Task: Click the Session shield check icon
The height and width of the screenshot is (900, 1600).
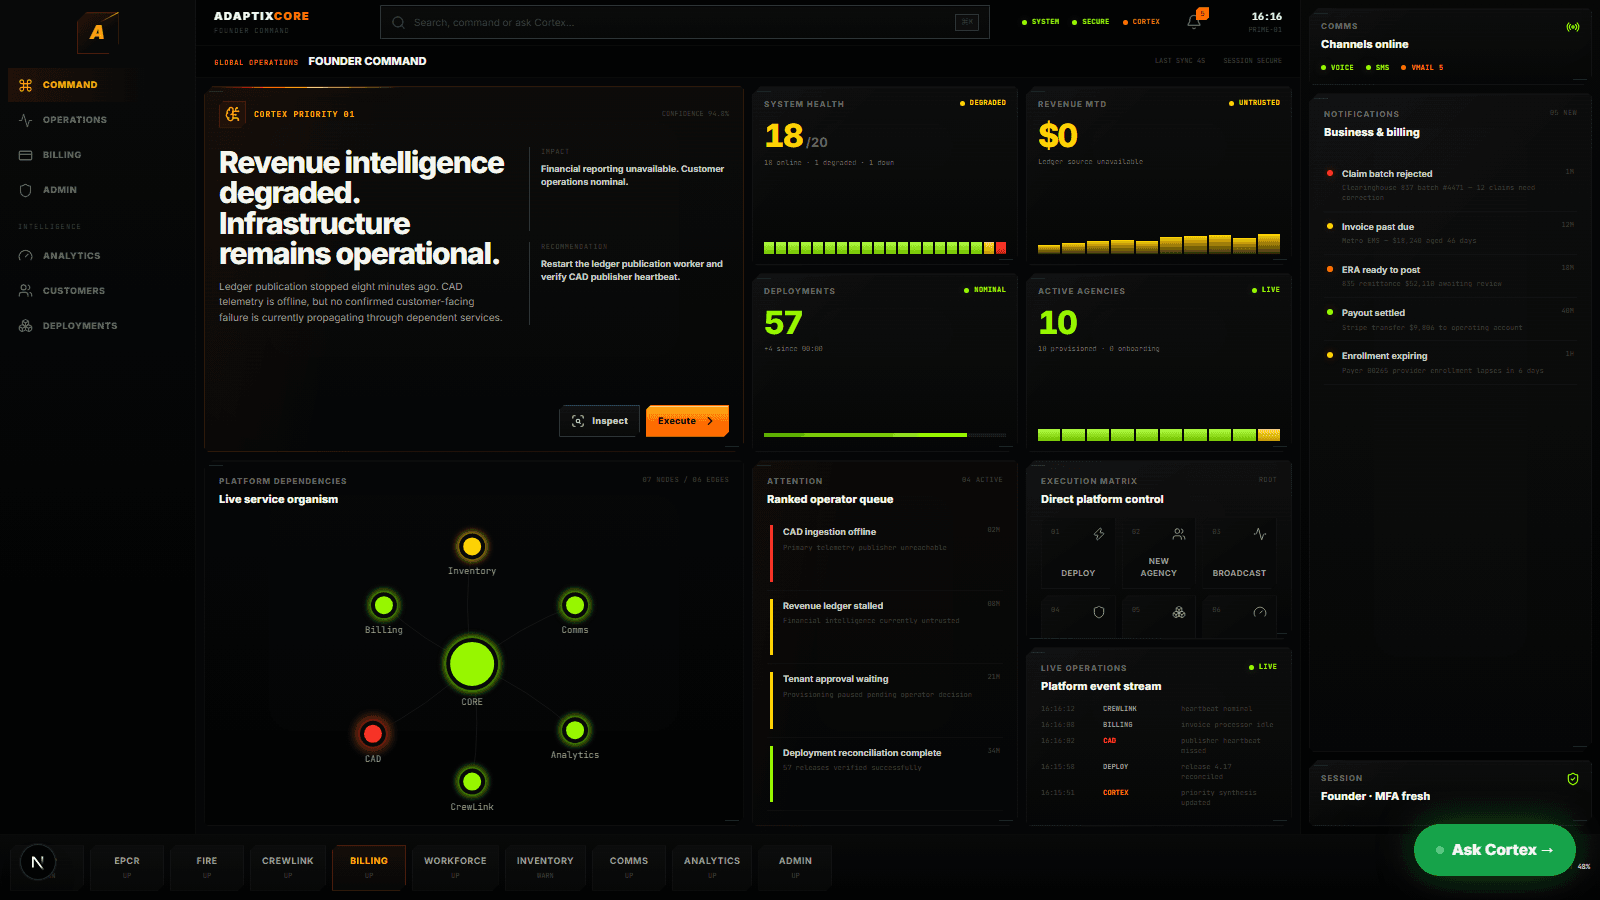Action: 1572,779
